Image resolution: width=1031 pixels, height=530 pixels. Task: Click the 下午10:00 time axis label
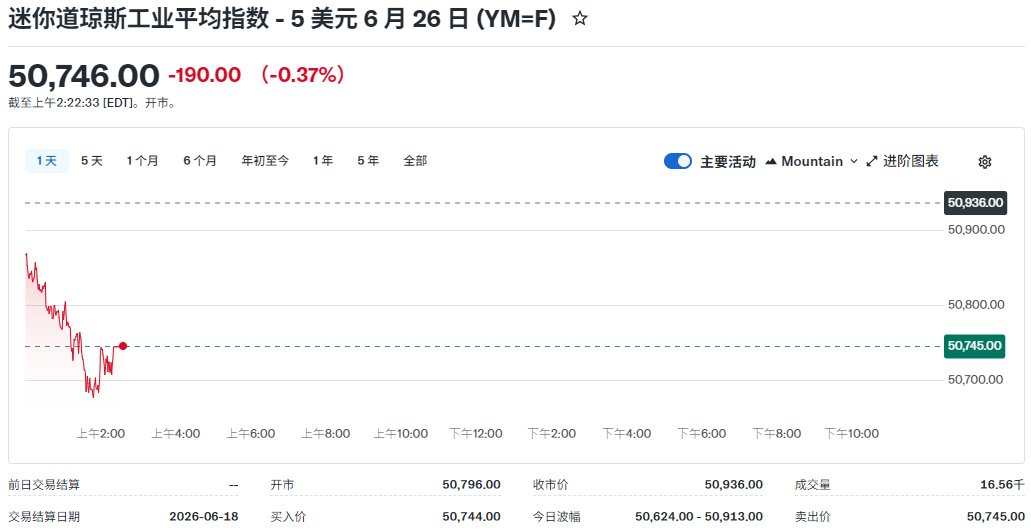point(852,433)
